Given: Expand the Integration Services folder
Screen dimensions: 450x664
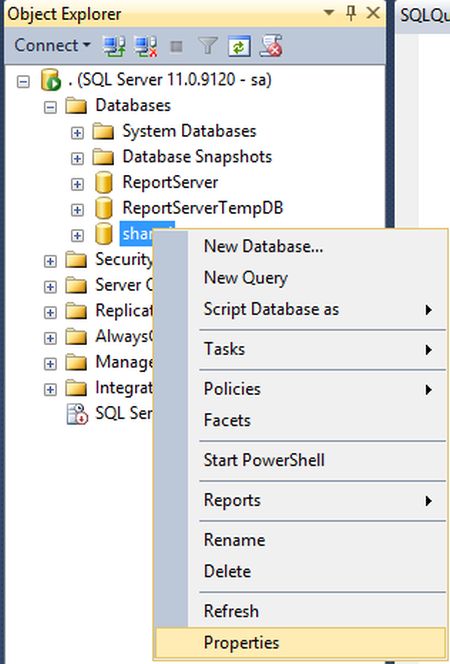Looking at the screenshot, I should coord(50,389).
